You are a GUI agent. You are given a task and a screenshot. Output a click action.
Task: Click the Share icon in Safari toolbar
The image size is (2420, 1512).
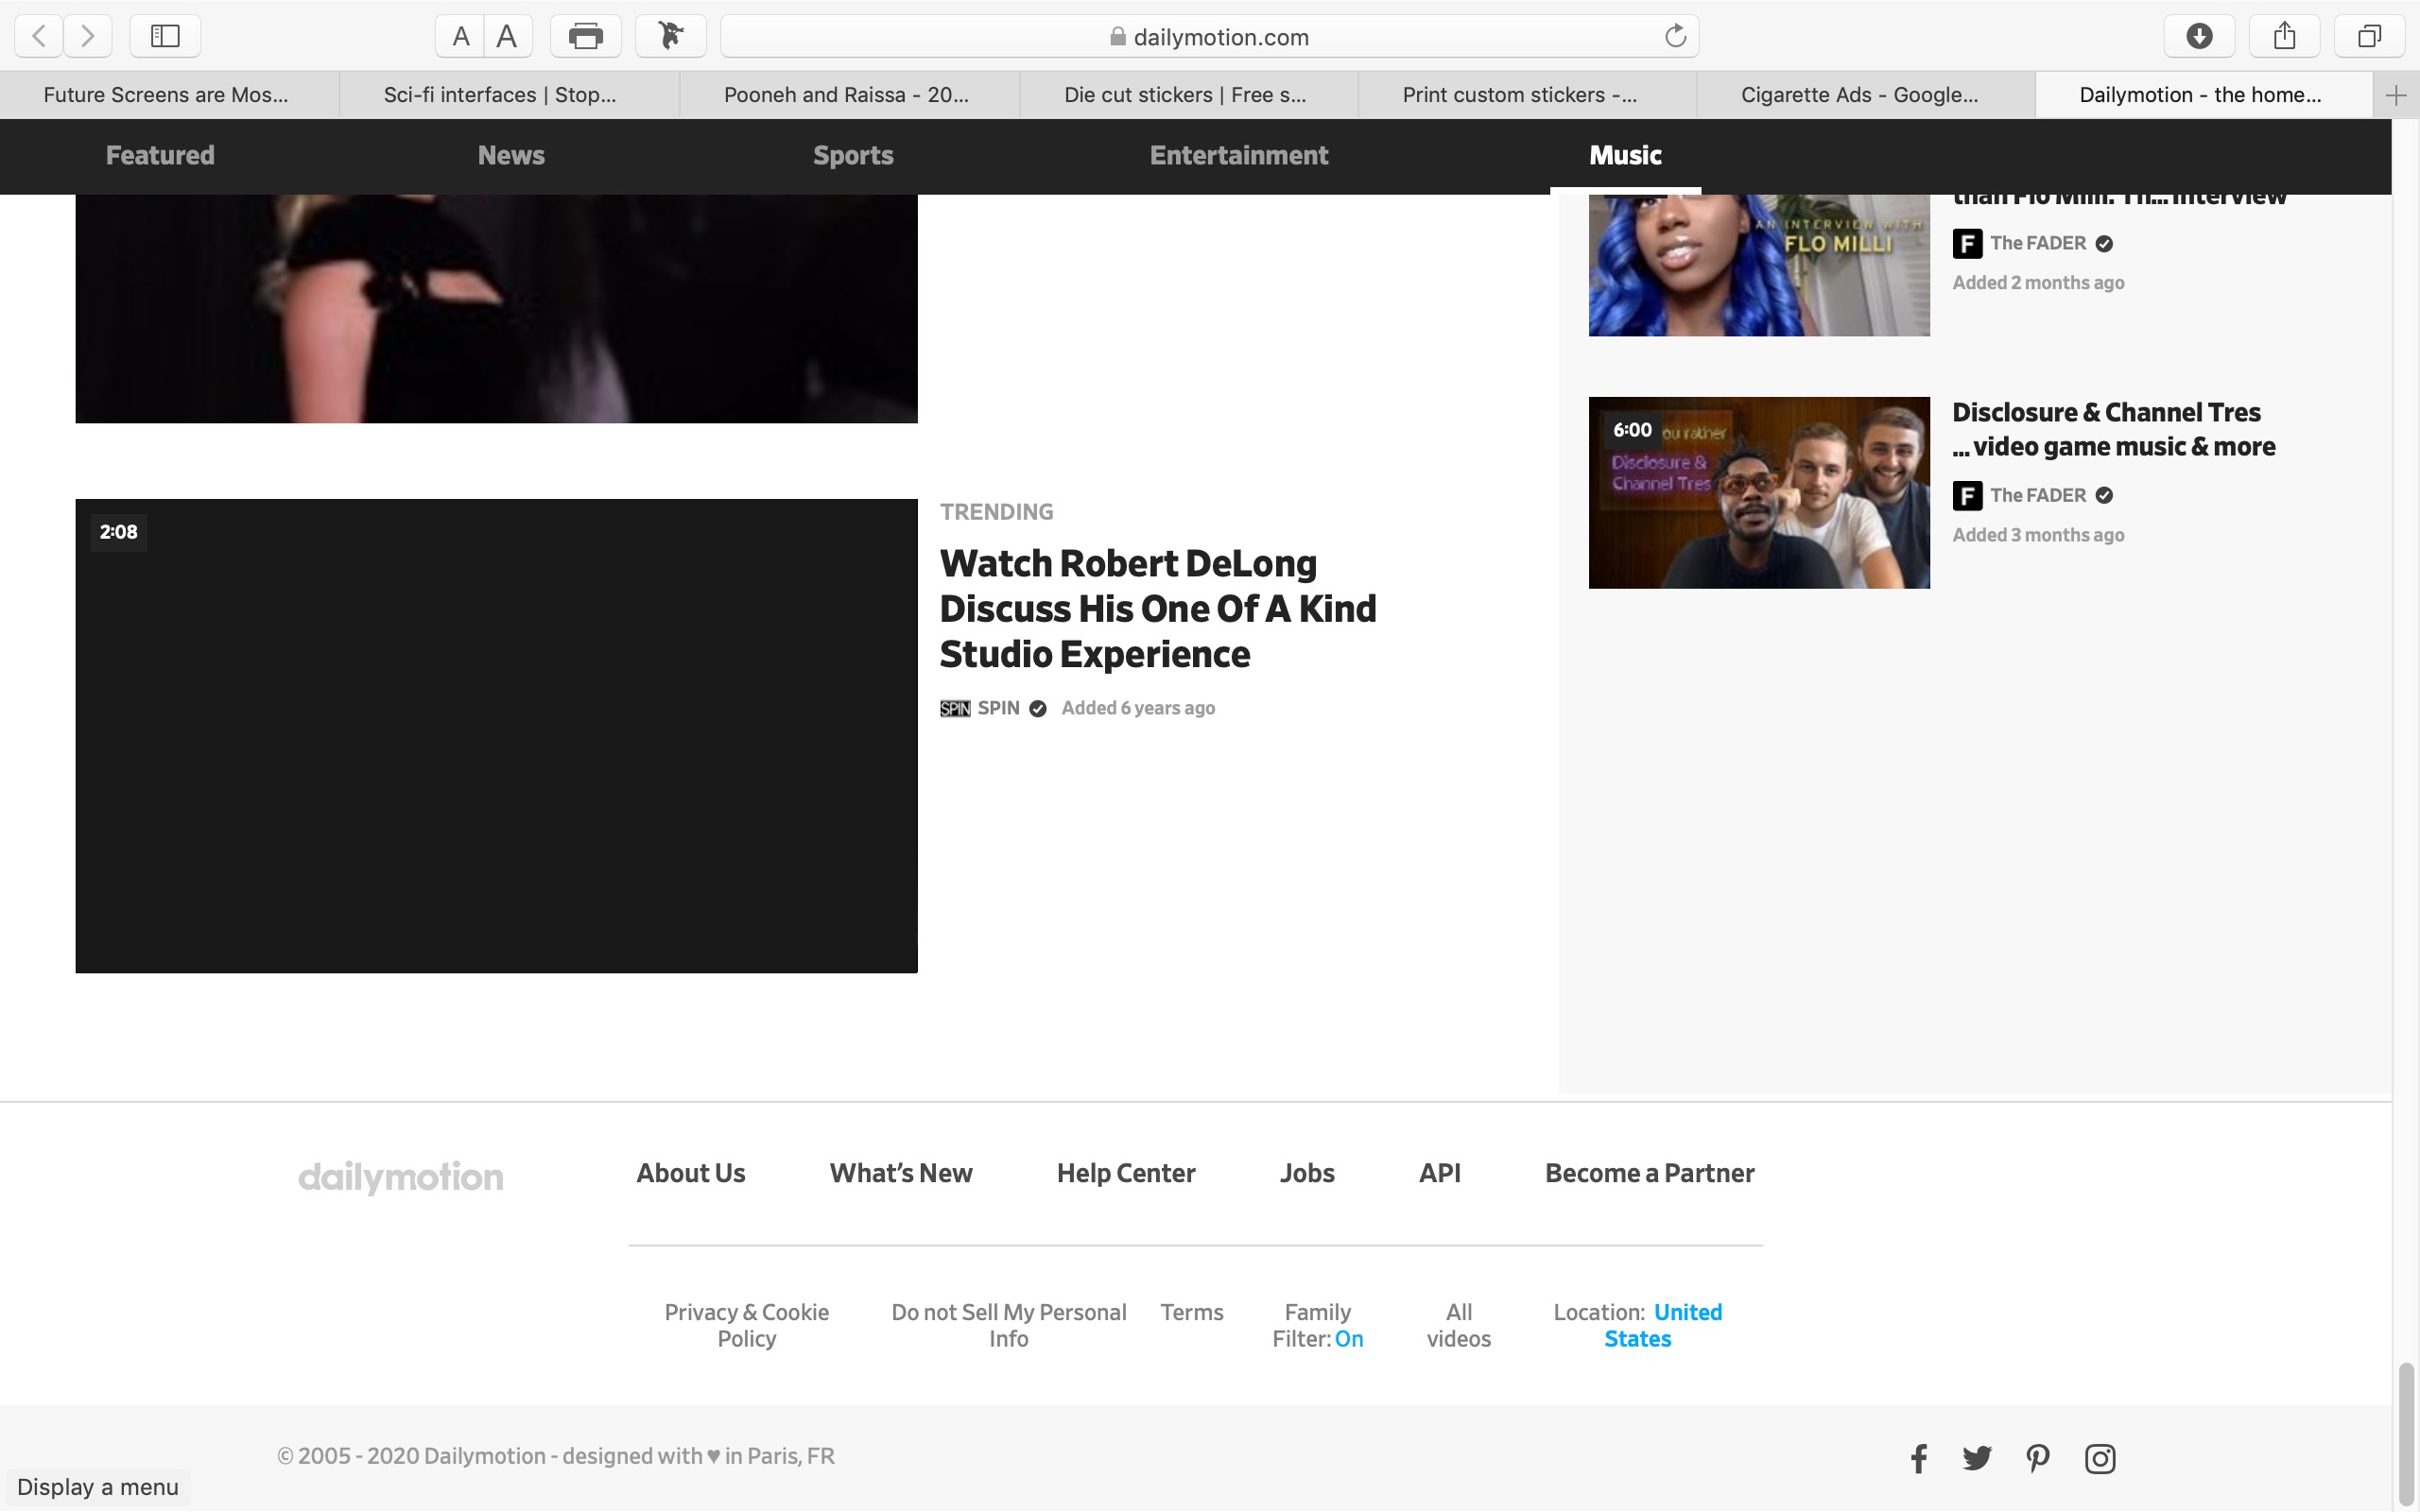(x=2283, y=37)
